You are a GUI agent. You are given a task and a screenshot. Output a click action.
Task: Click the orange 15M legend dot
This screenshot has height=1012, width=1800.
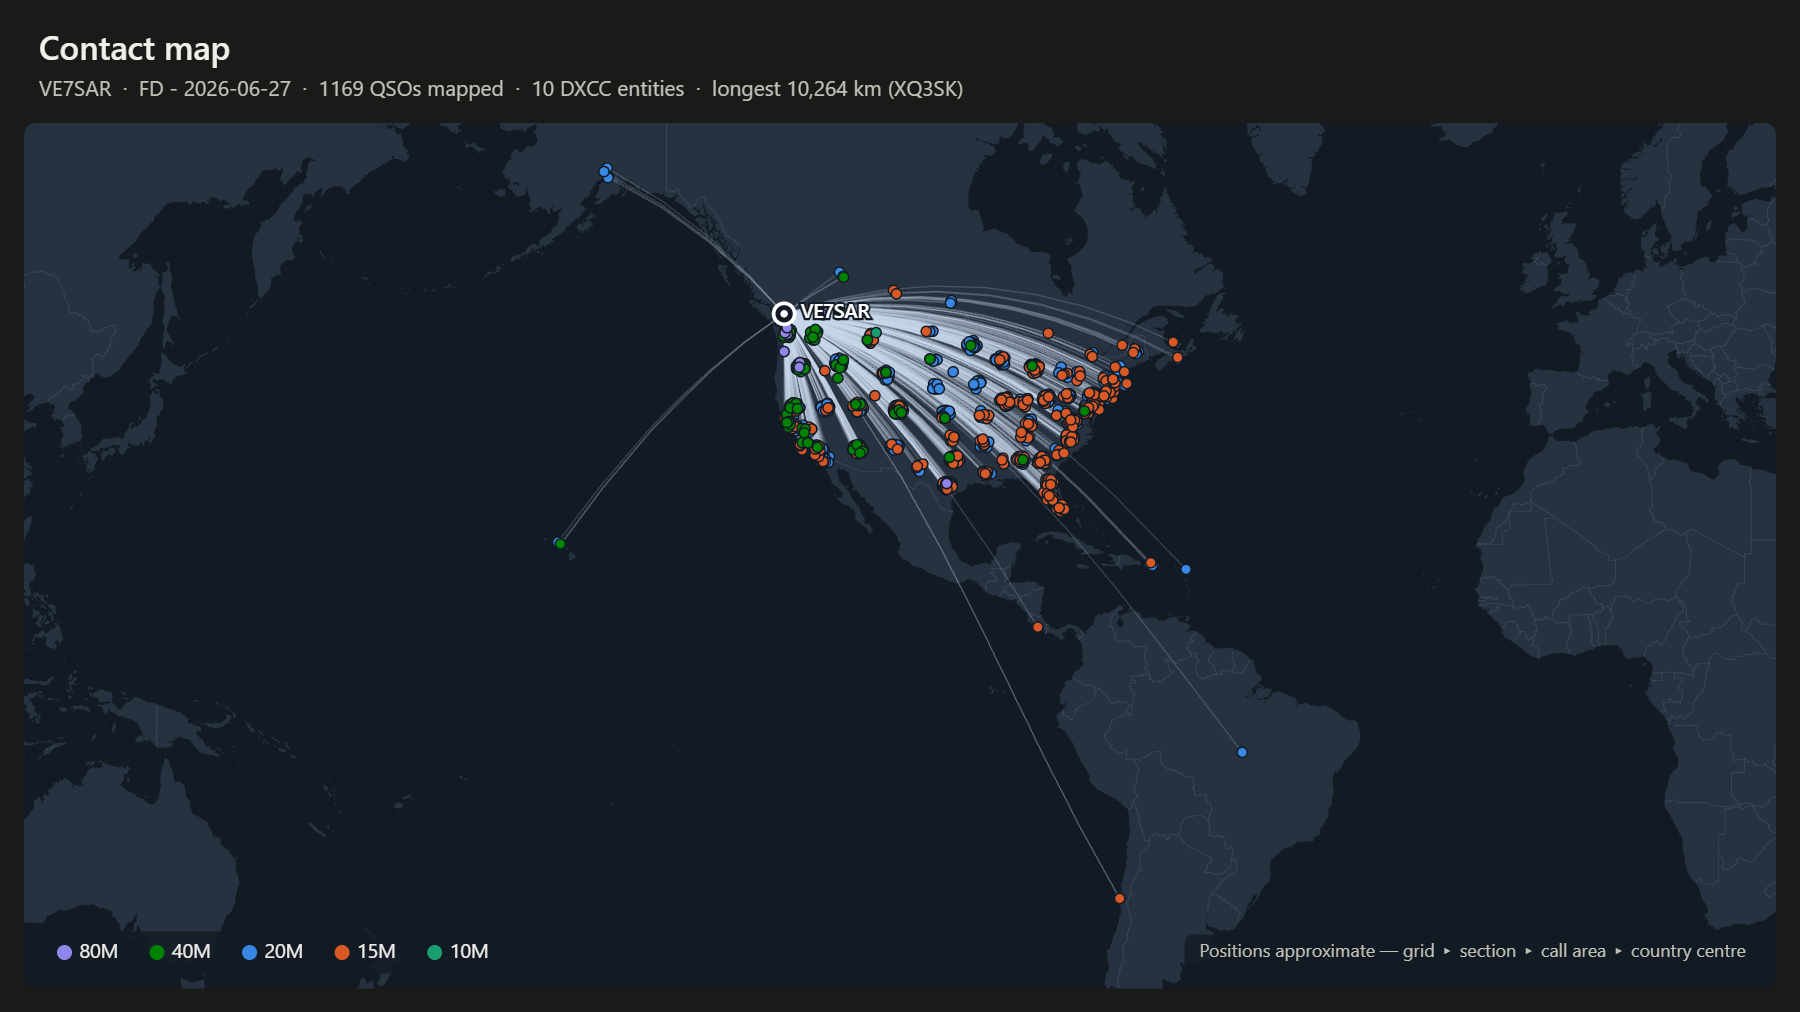[342, 952]
